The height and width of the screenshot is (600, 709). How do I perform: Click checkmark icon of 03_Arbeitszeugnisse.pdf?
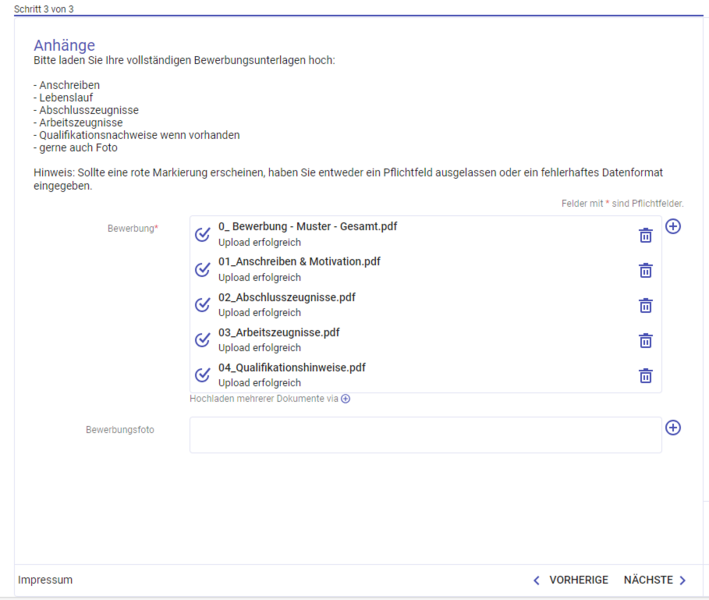[x=203, y=340]
